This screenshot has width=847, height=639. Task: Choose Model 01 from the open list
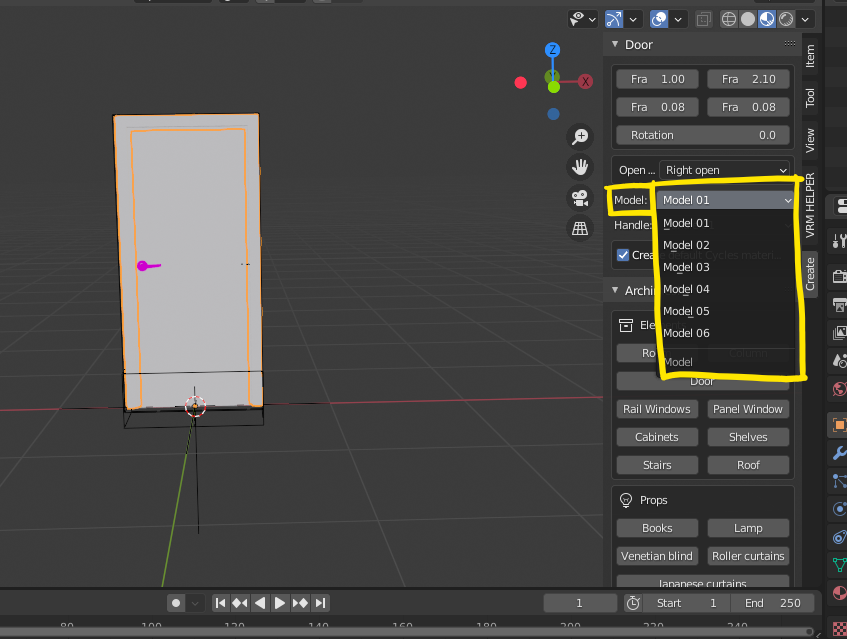[727, 223]
